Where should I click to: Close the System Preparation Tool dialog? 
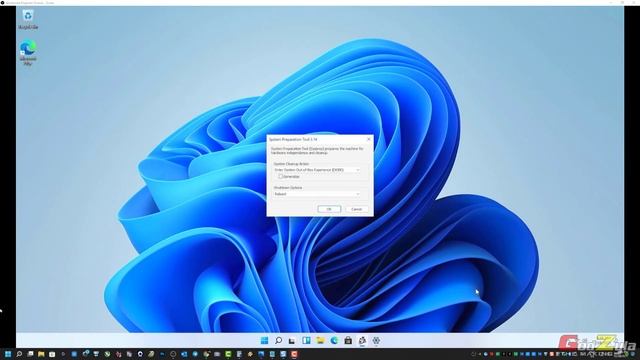pos(369,139)
